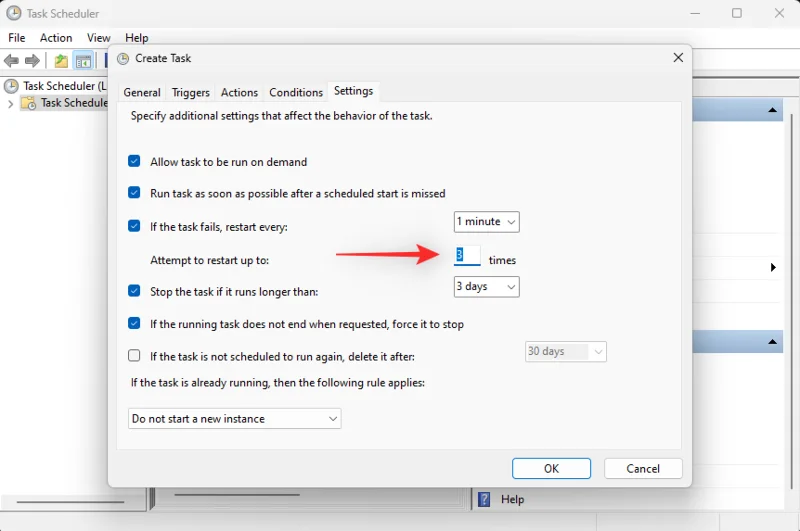Click the restart attempts times input field
Image resolution: width=800 pixels, height=531 pixels.
(x=467, y=255)
